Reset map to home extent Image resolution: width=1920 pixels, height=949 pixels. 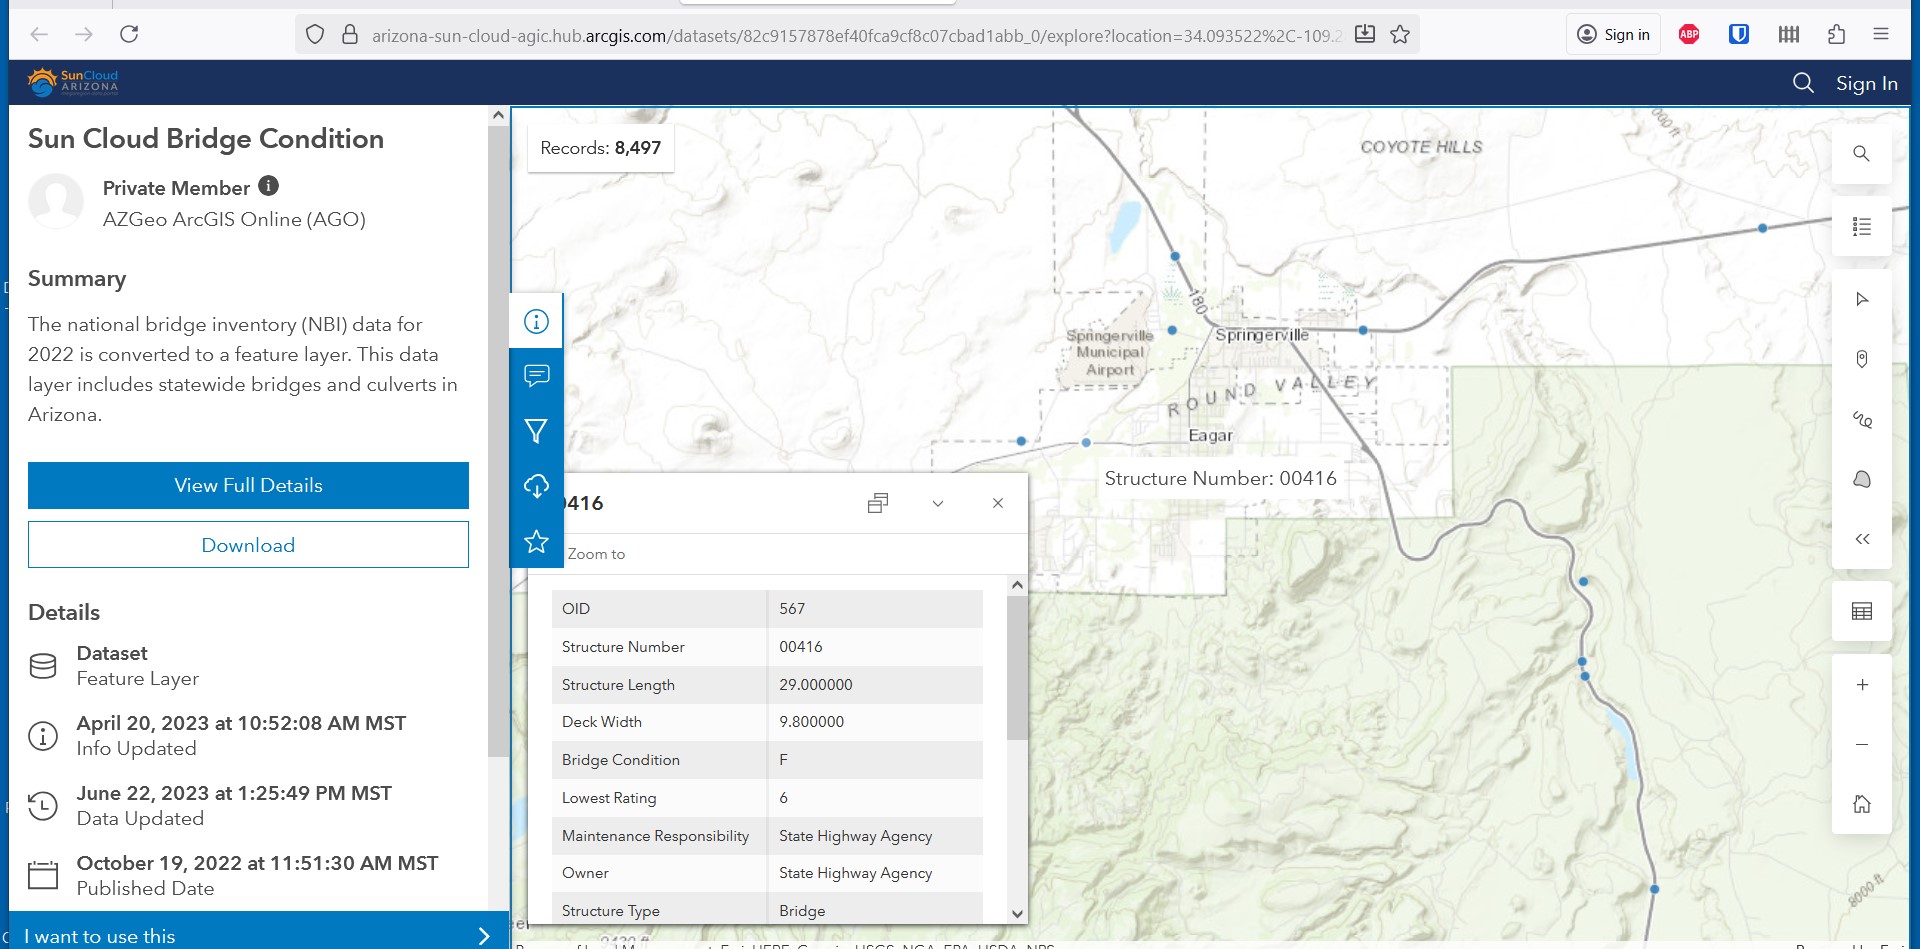point(1861,804)
